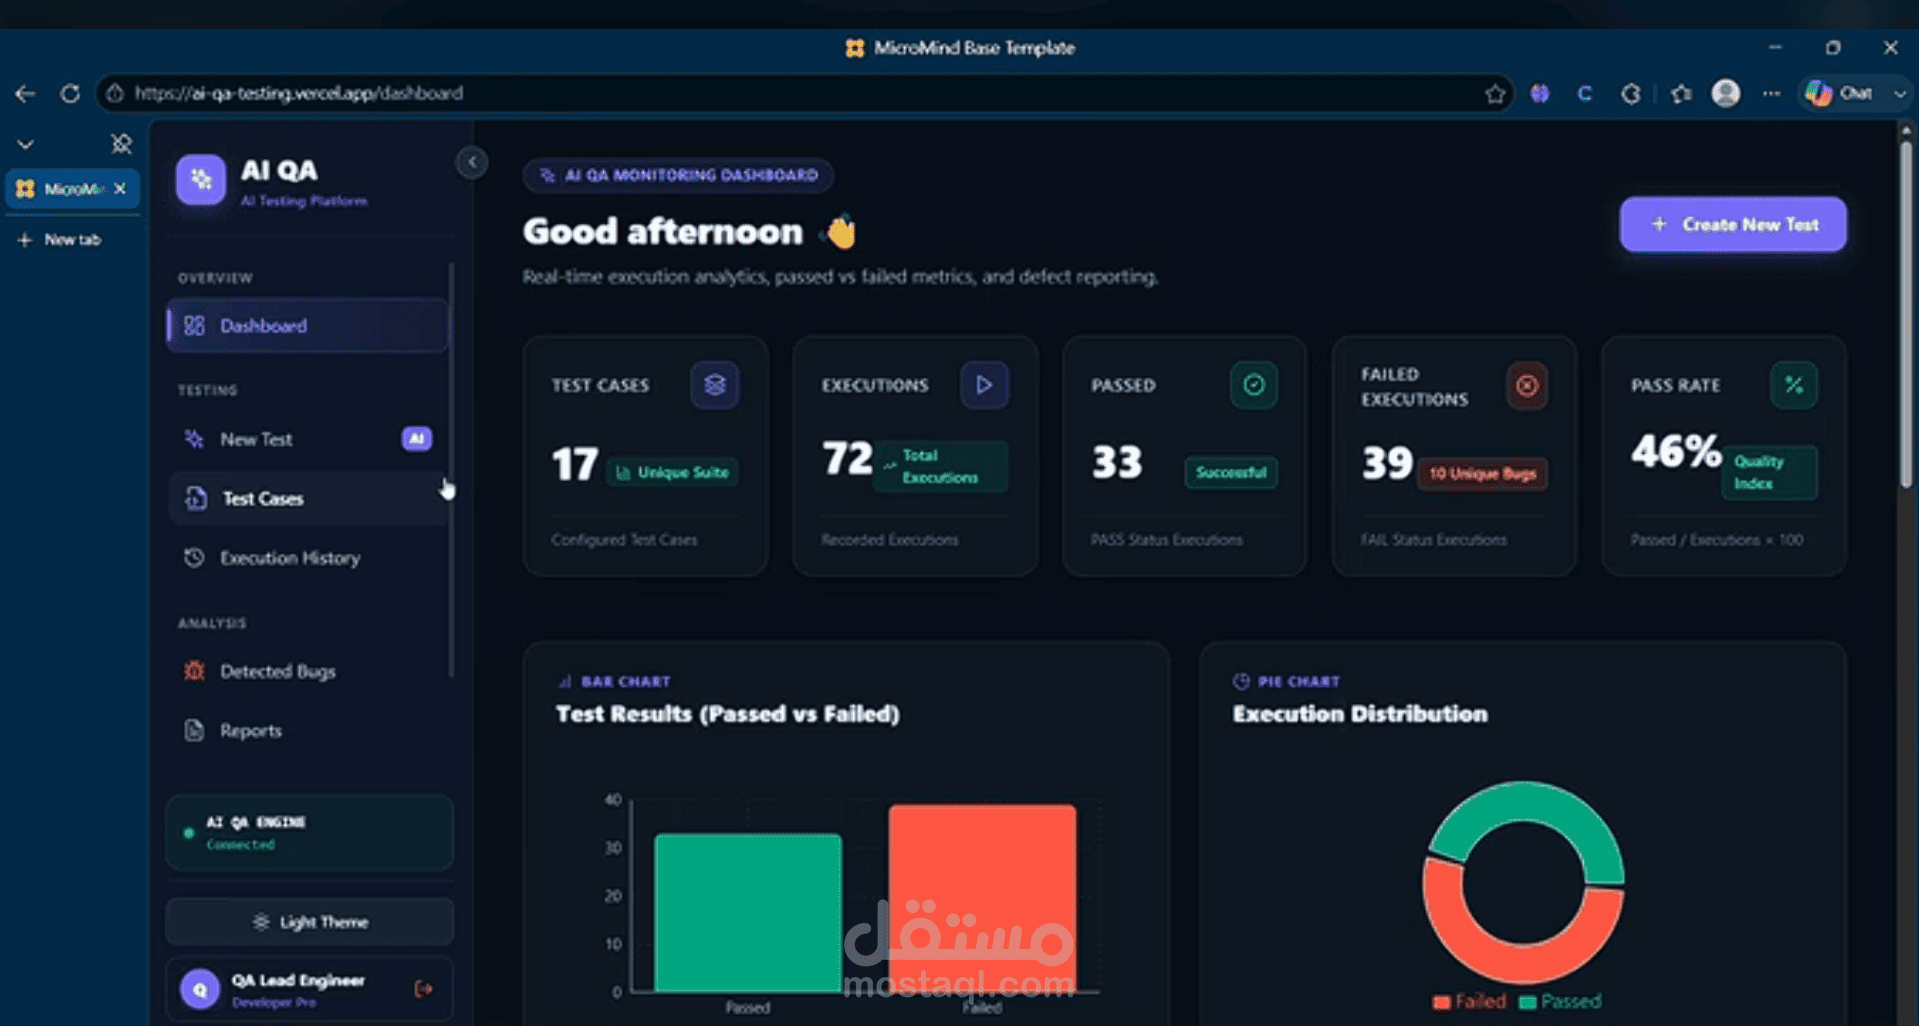Open the Dashboard sidebar item
The width and height of the screenshot is (1919, 1026).
pos(307,326)
